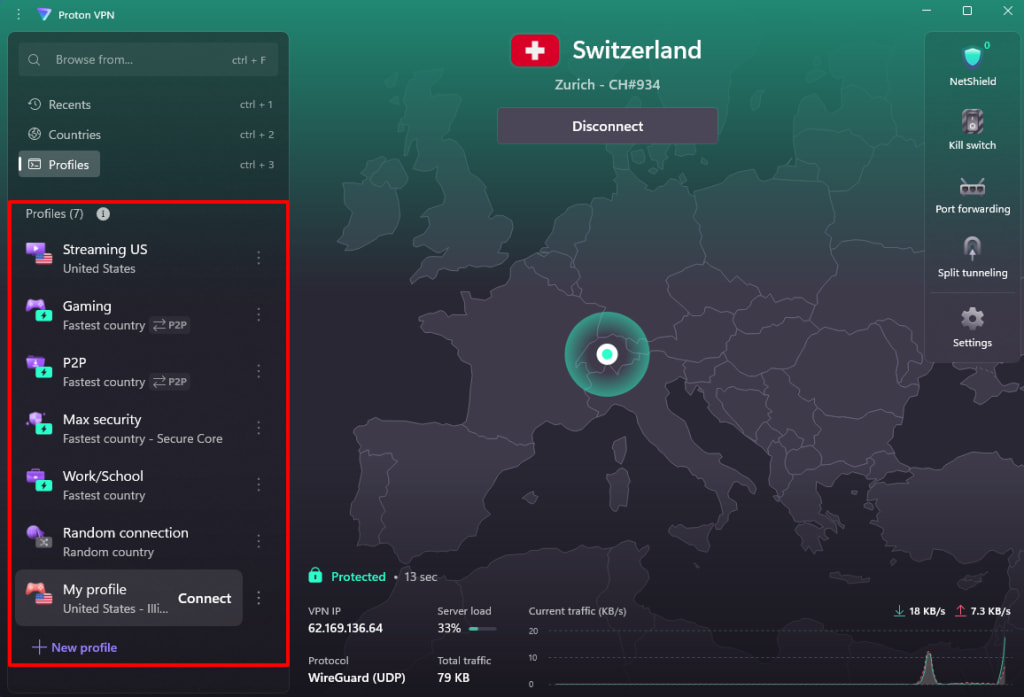
Task: Click the Browse from search field
Action: click(x=148, y=59)
